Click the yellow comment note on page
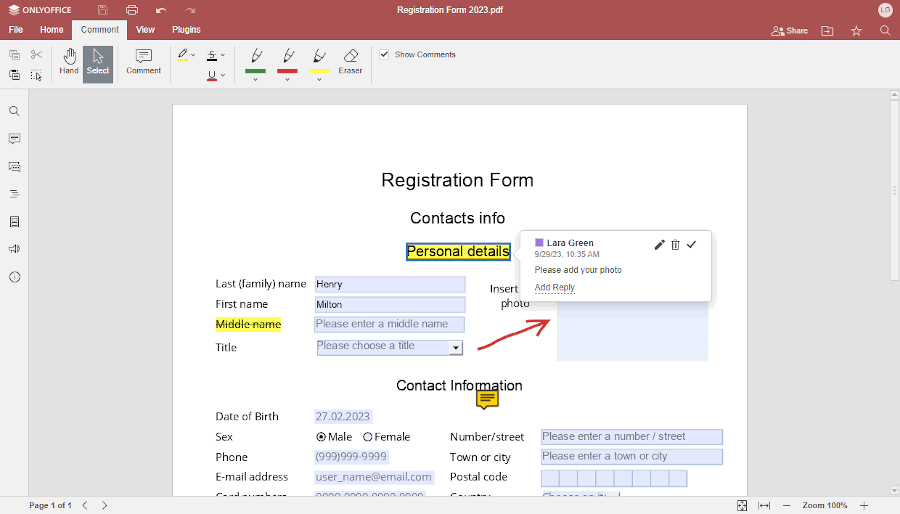This screenshot has width=900, height=514. click(x=487, y=399)
